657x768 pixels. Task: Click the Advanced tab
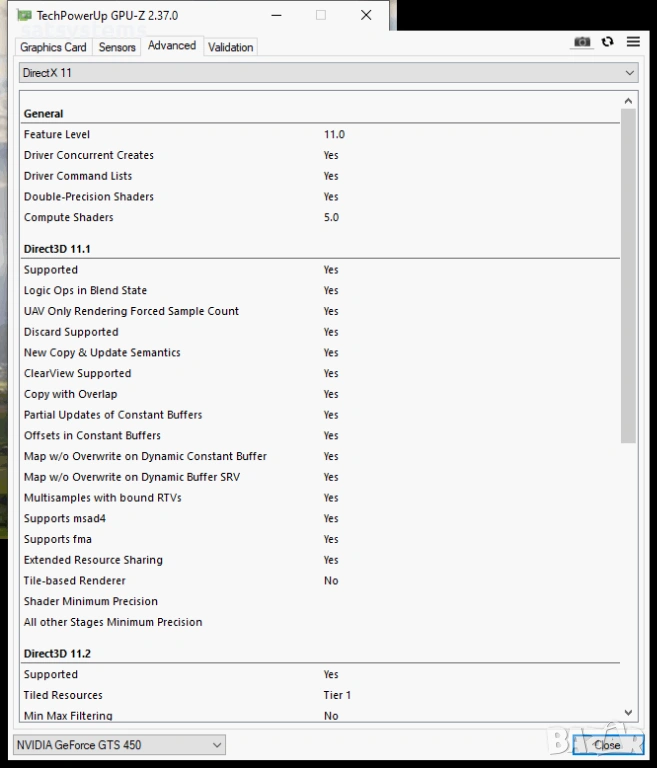pos(172,46)
